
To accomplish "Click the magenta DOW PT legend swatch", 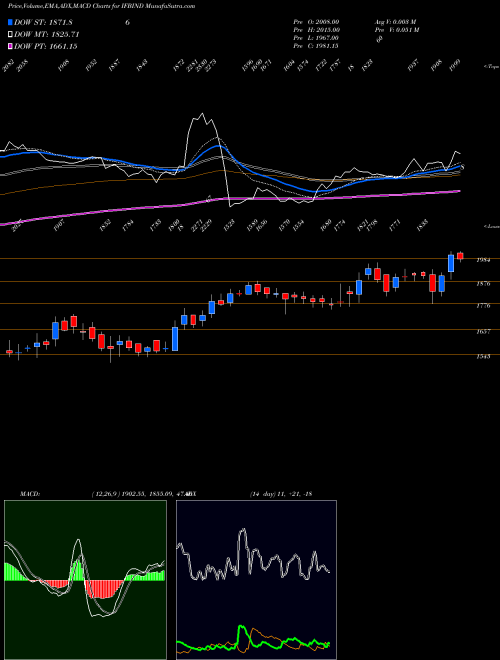I will tap(10, 46).
